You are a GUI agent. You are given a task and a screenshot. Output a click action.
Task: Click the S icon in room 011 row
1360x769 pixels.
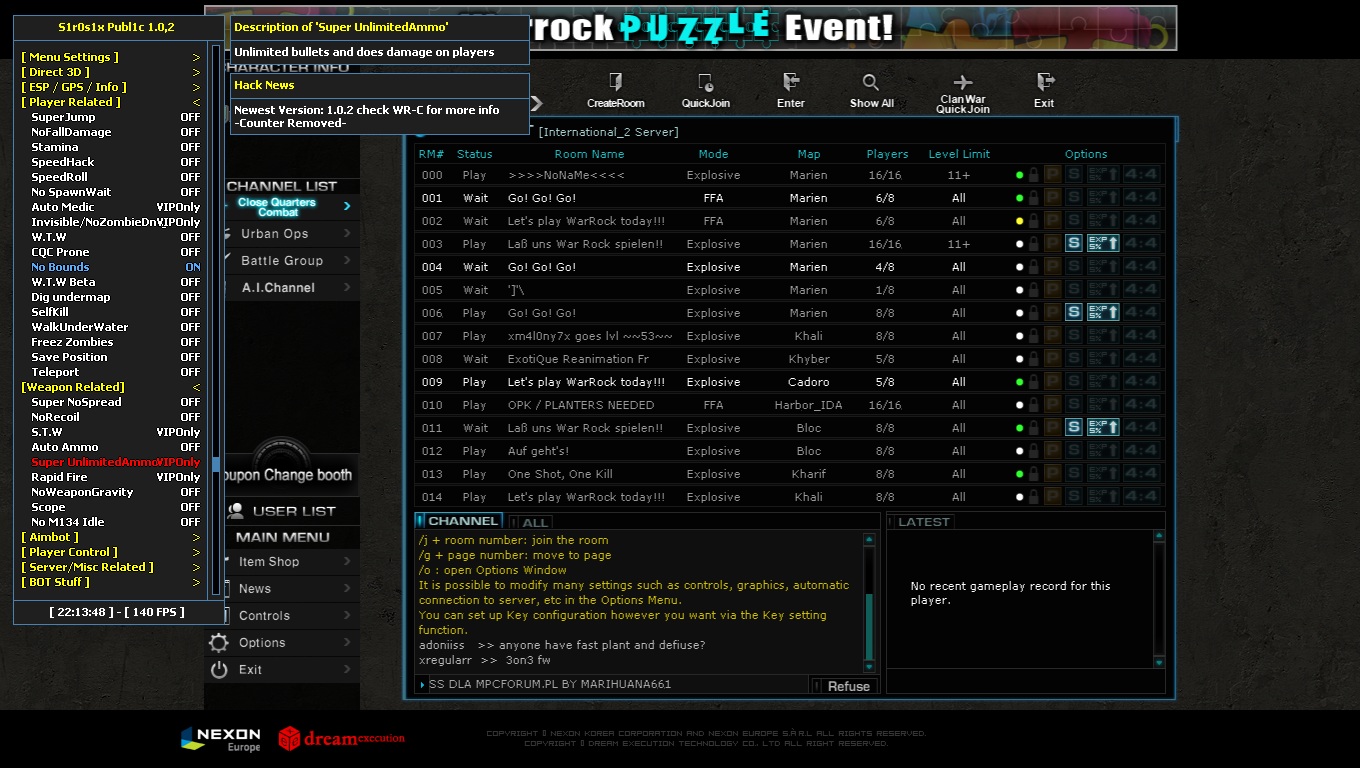click(1074, 427)
